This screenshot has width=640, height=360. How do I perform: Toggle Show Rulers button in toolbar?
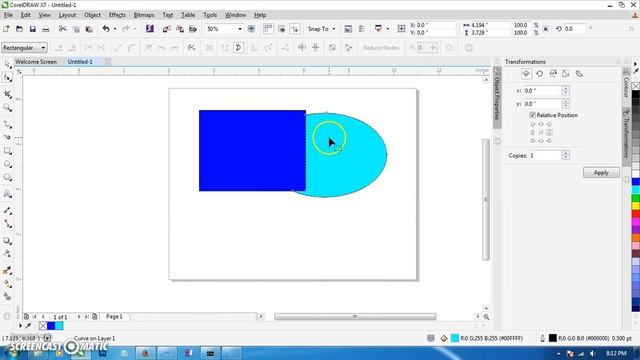268,29
